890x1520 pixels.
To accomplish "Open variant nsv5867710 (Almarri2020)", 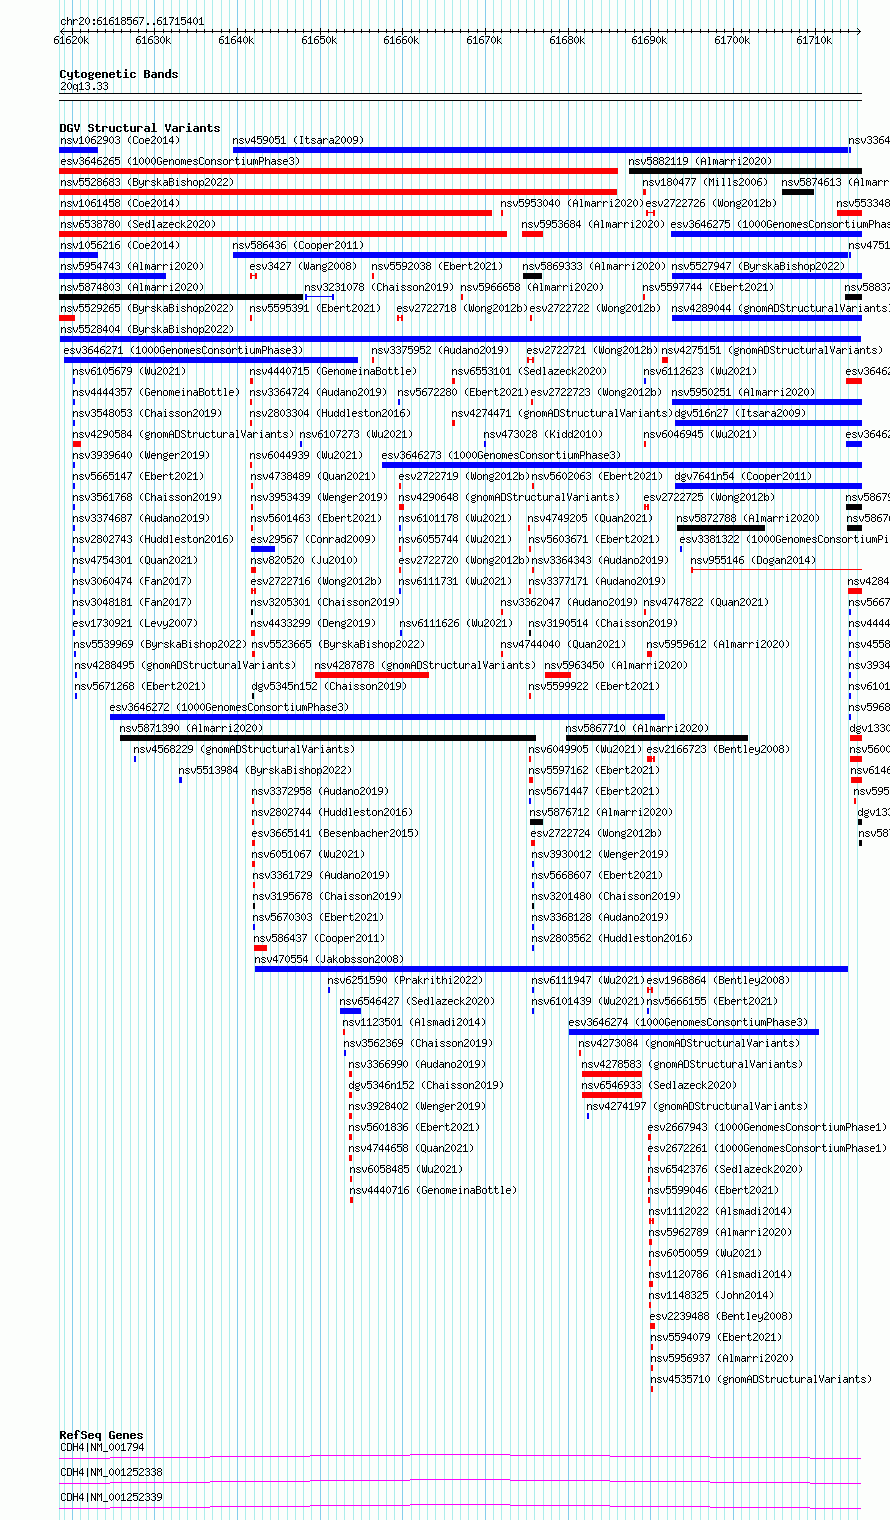I will (637, 729).
